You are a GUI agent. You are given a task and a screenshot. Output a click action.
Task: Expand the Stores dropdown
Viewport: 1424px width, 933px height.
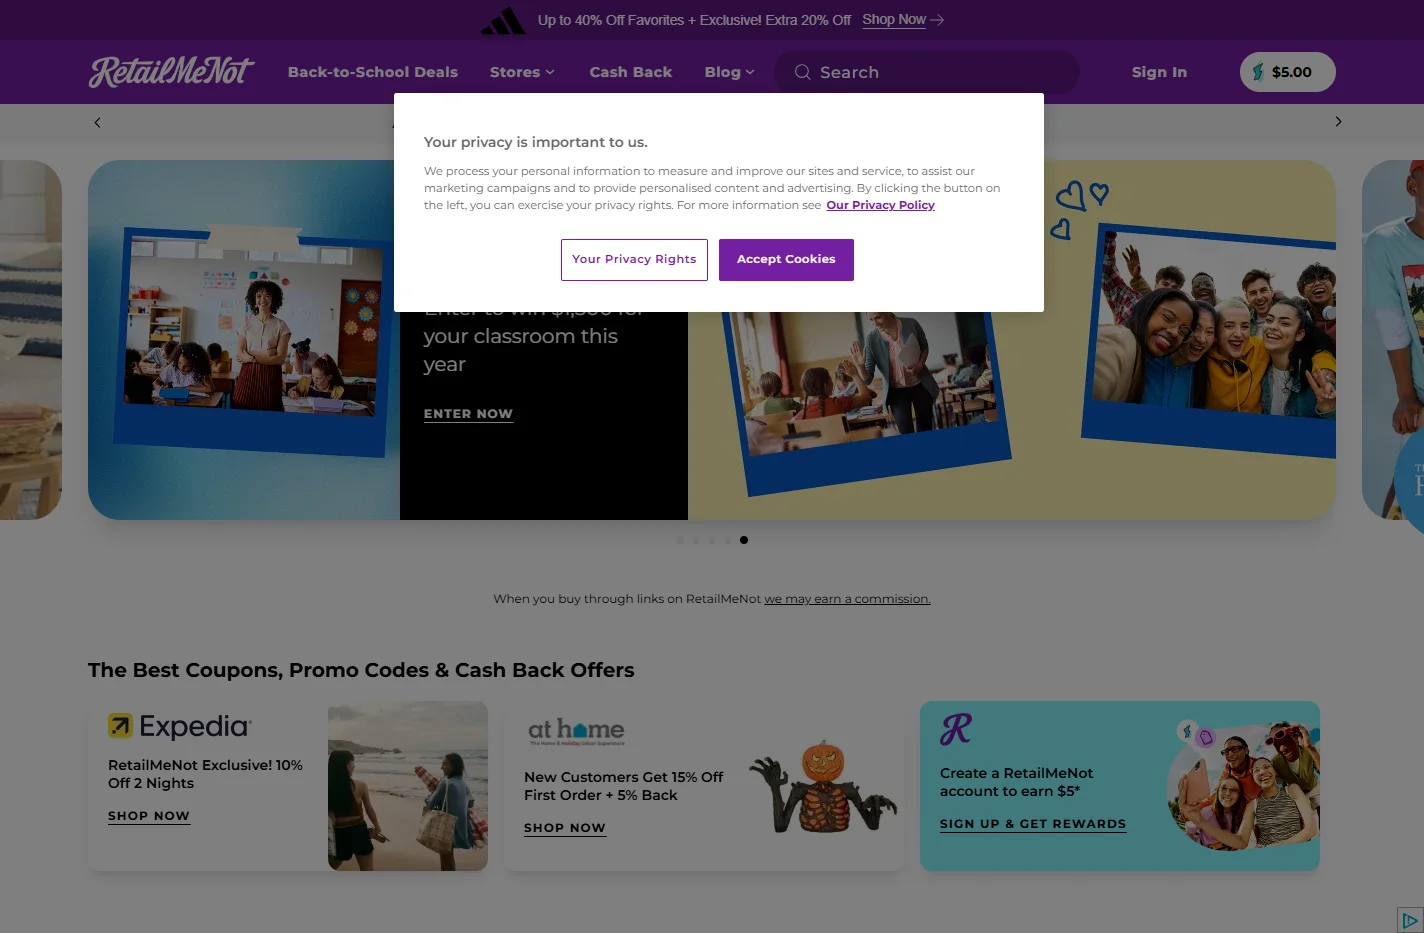(522, 72)
